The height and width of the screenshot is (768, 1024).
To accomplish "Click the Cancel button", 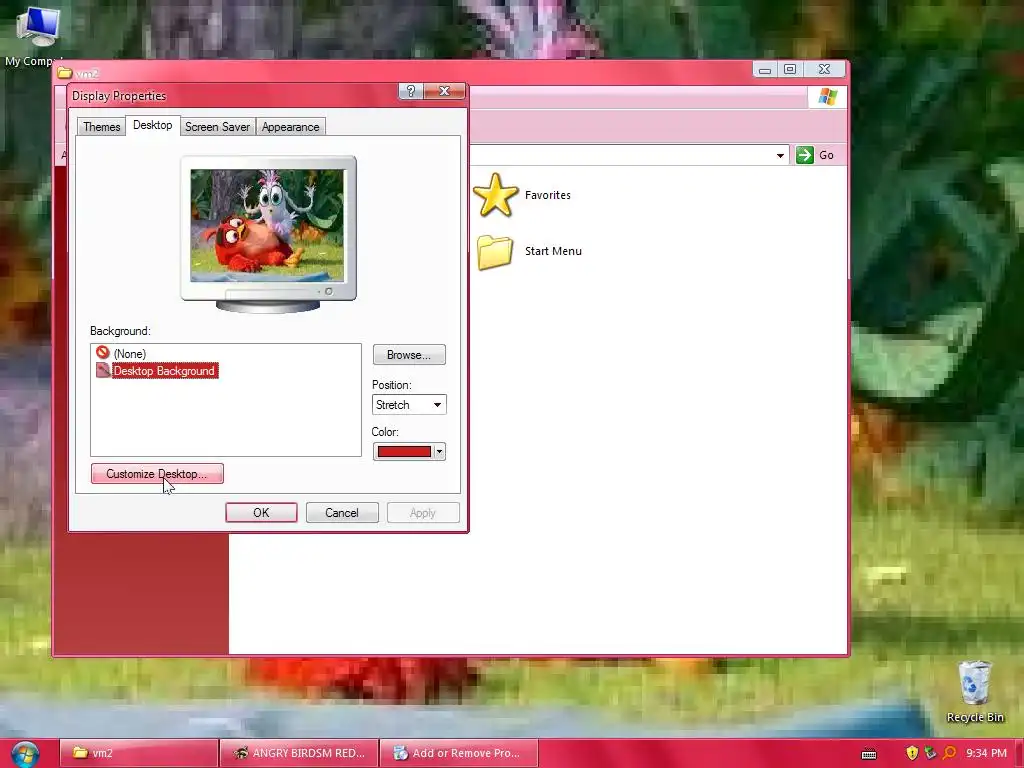I will click(x=342, y=513).
